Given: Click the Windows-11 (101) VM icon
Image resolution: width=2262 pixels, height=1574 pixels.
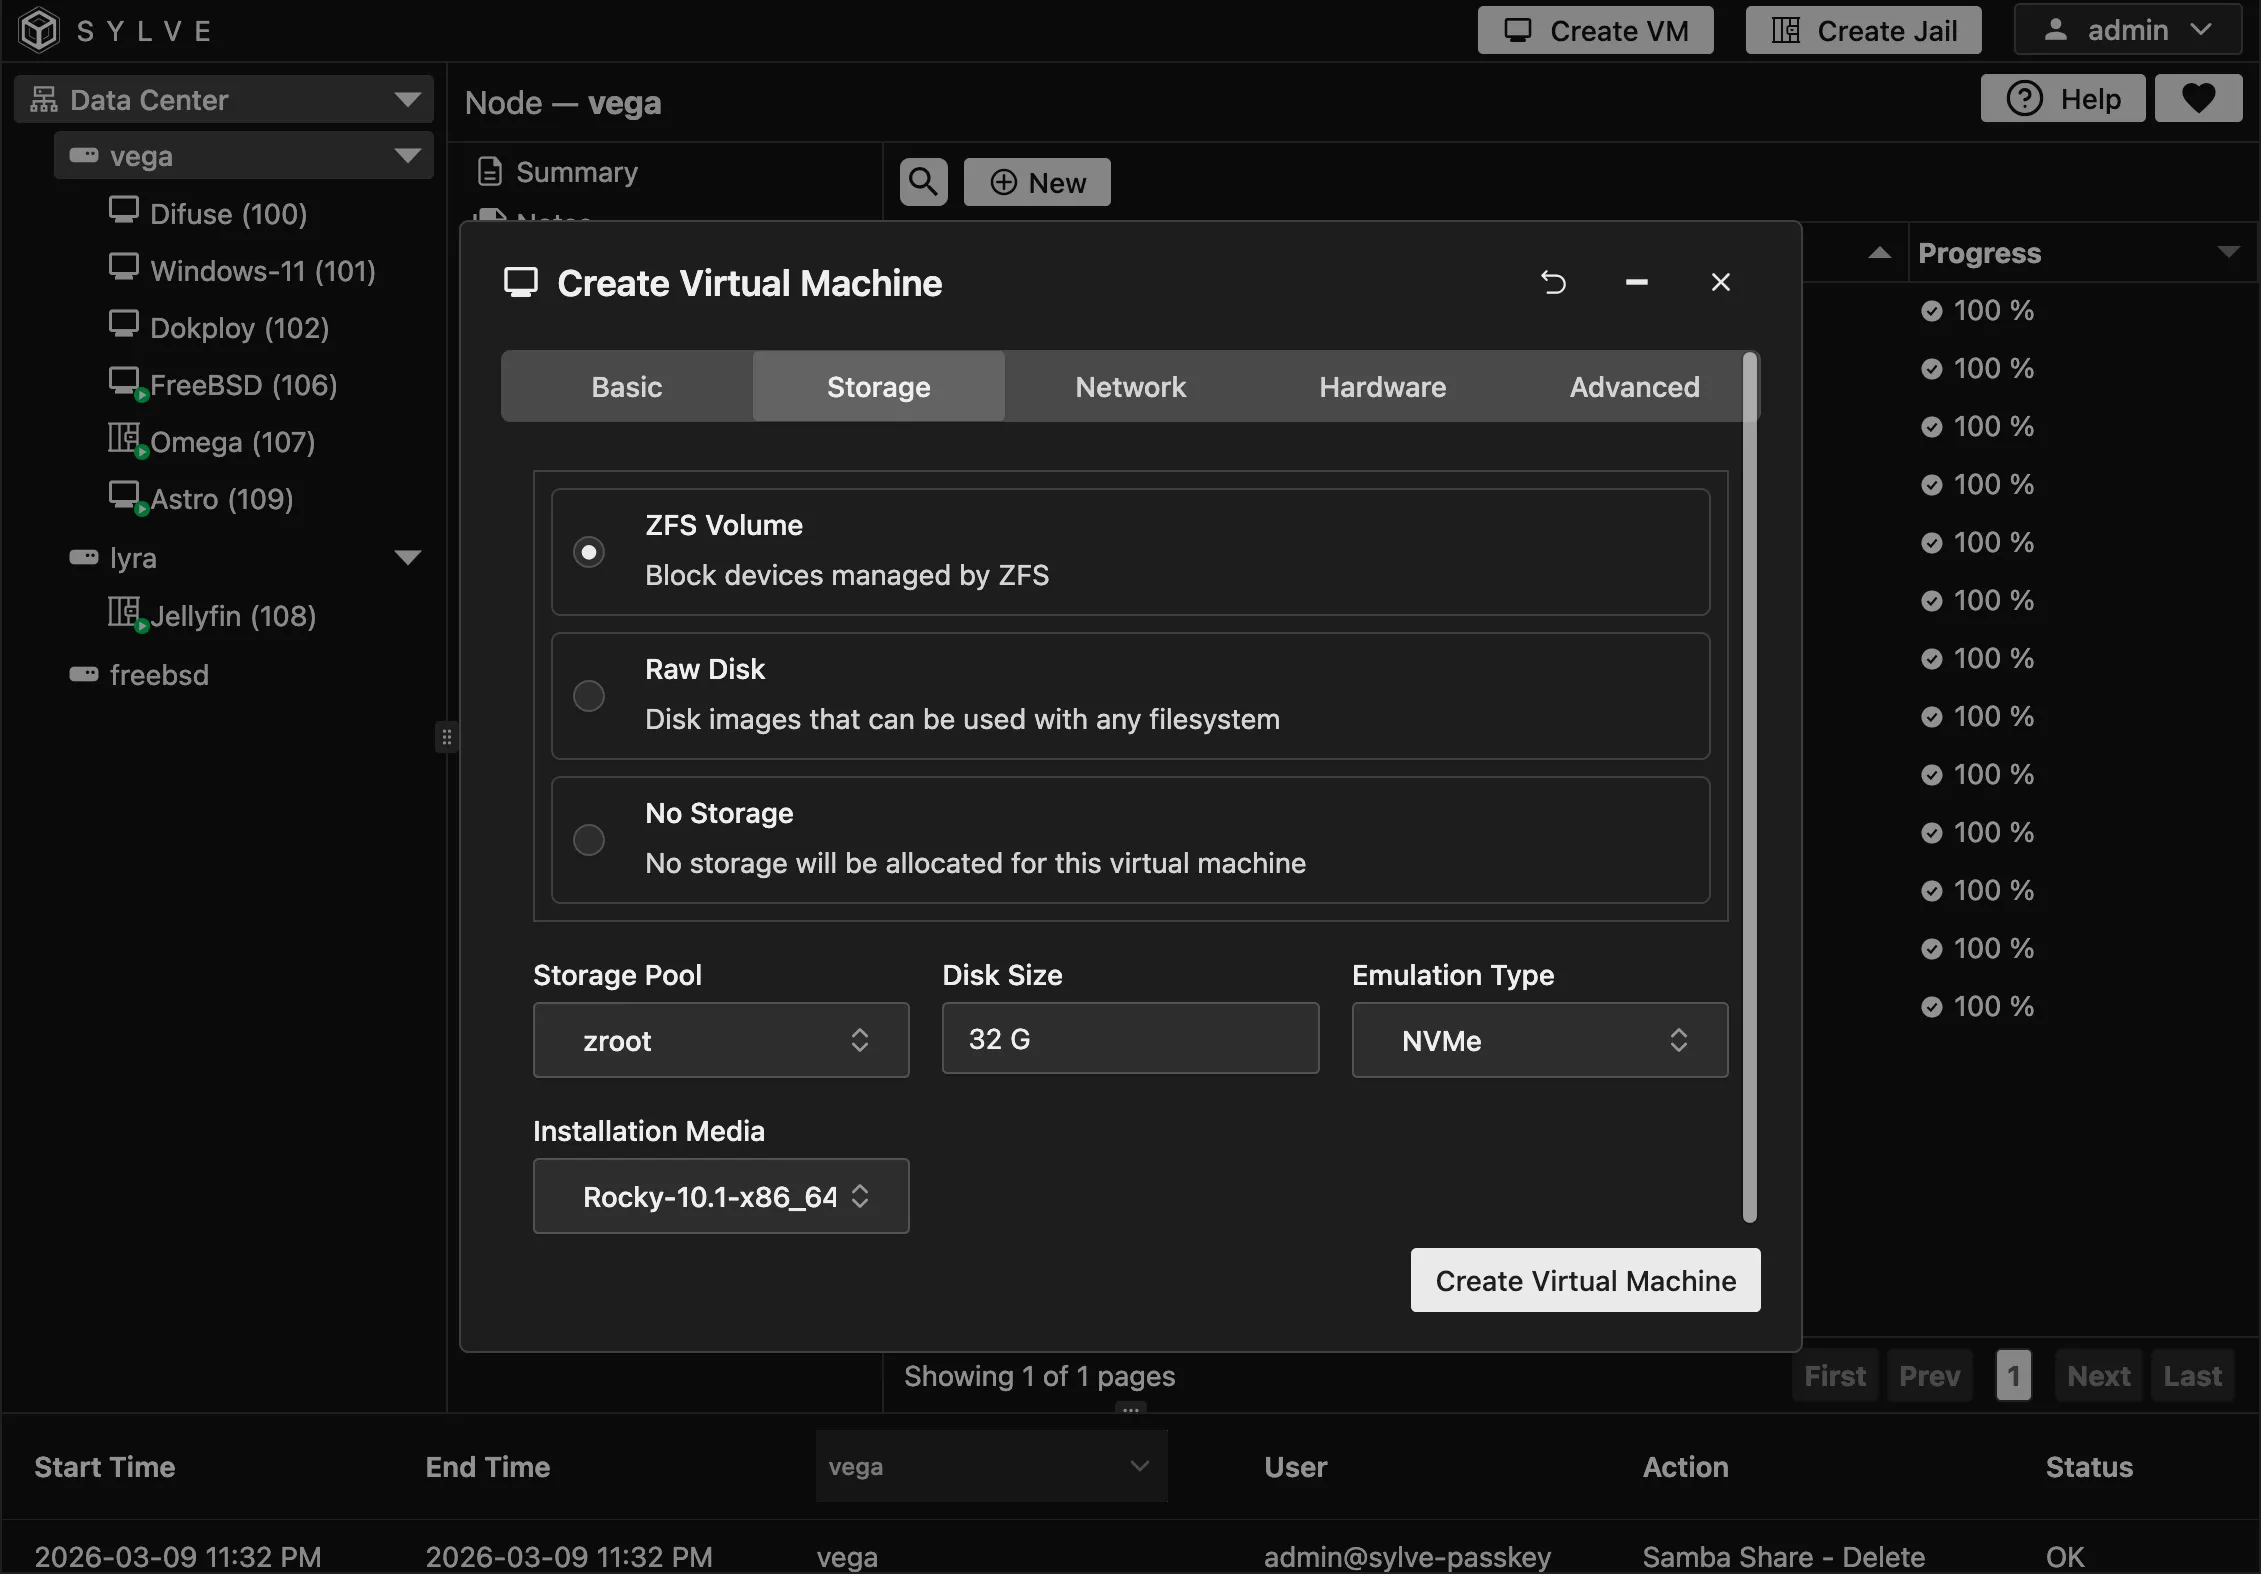Looking at the screenshot, I should (124, 268).
